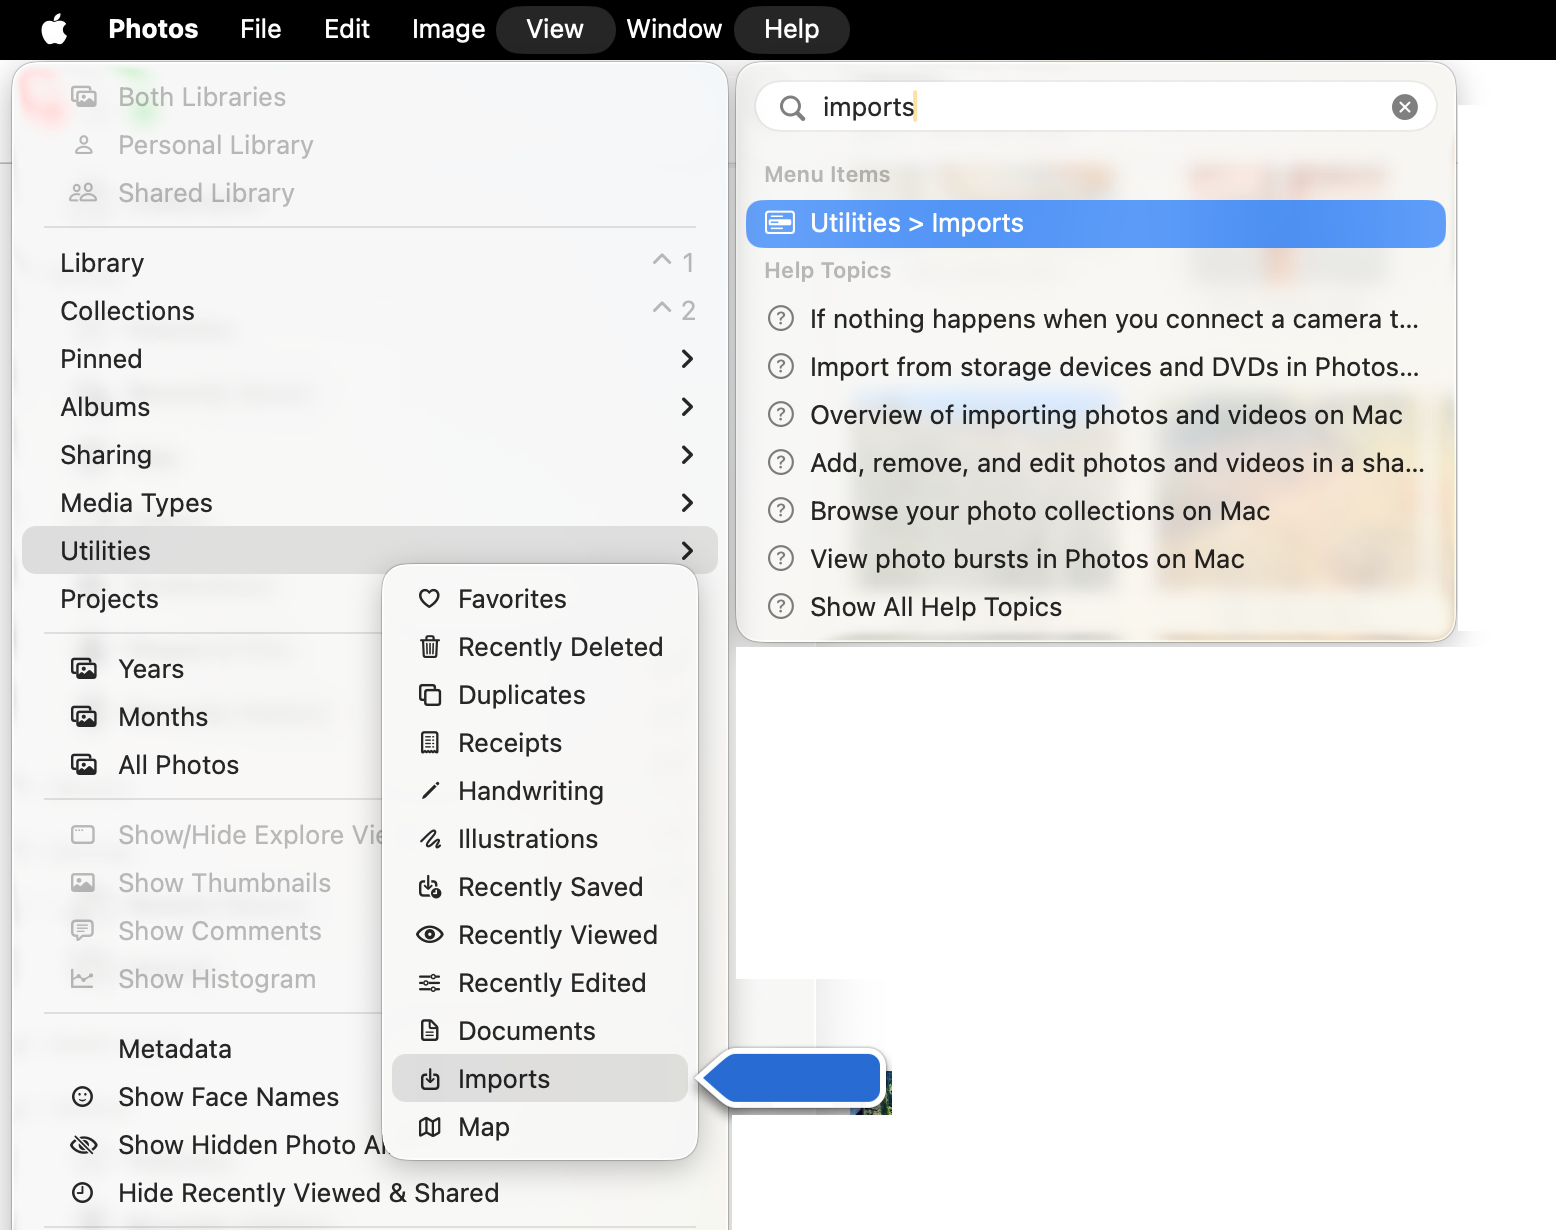Open Browse your photo collections on Mac topic

[1096, 511]
